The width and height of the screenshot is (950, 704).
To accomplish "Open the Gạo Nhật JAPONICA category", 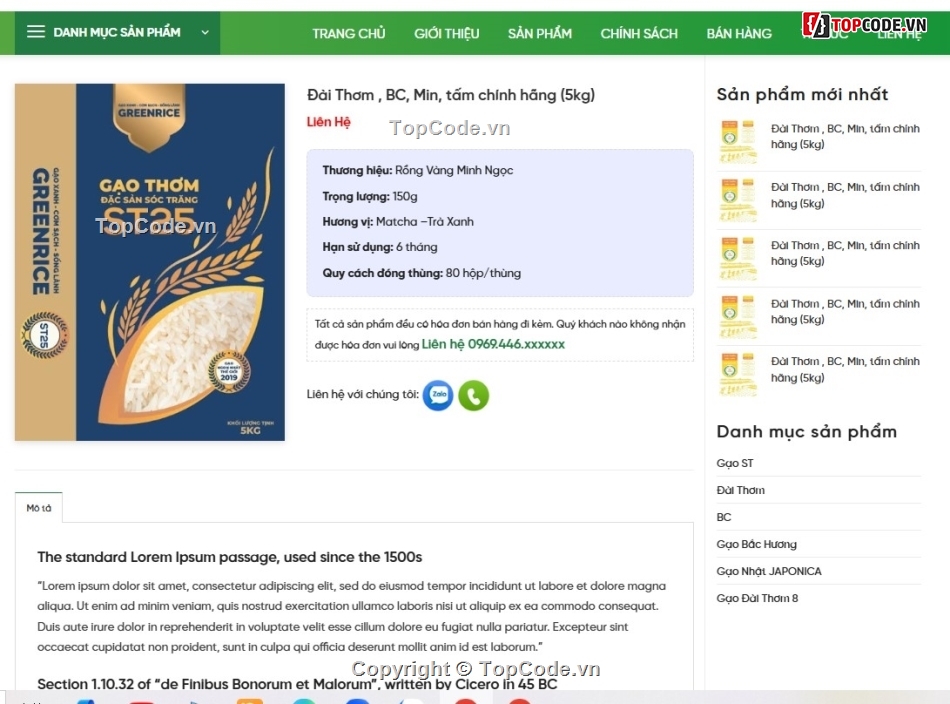I will [x=769, y=571].
